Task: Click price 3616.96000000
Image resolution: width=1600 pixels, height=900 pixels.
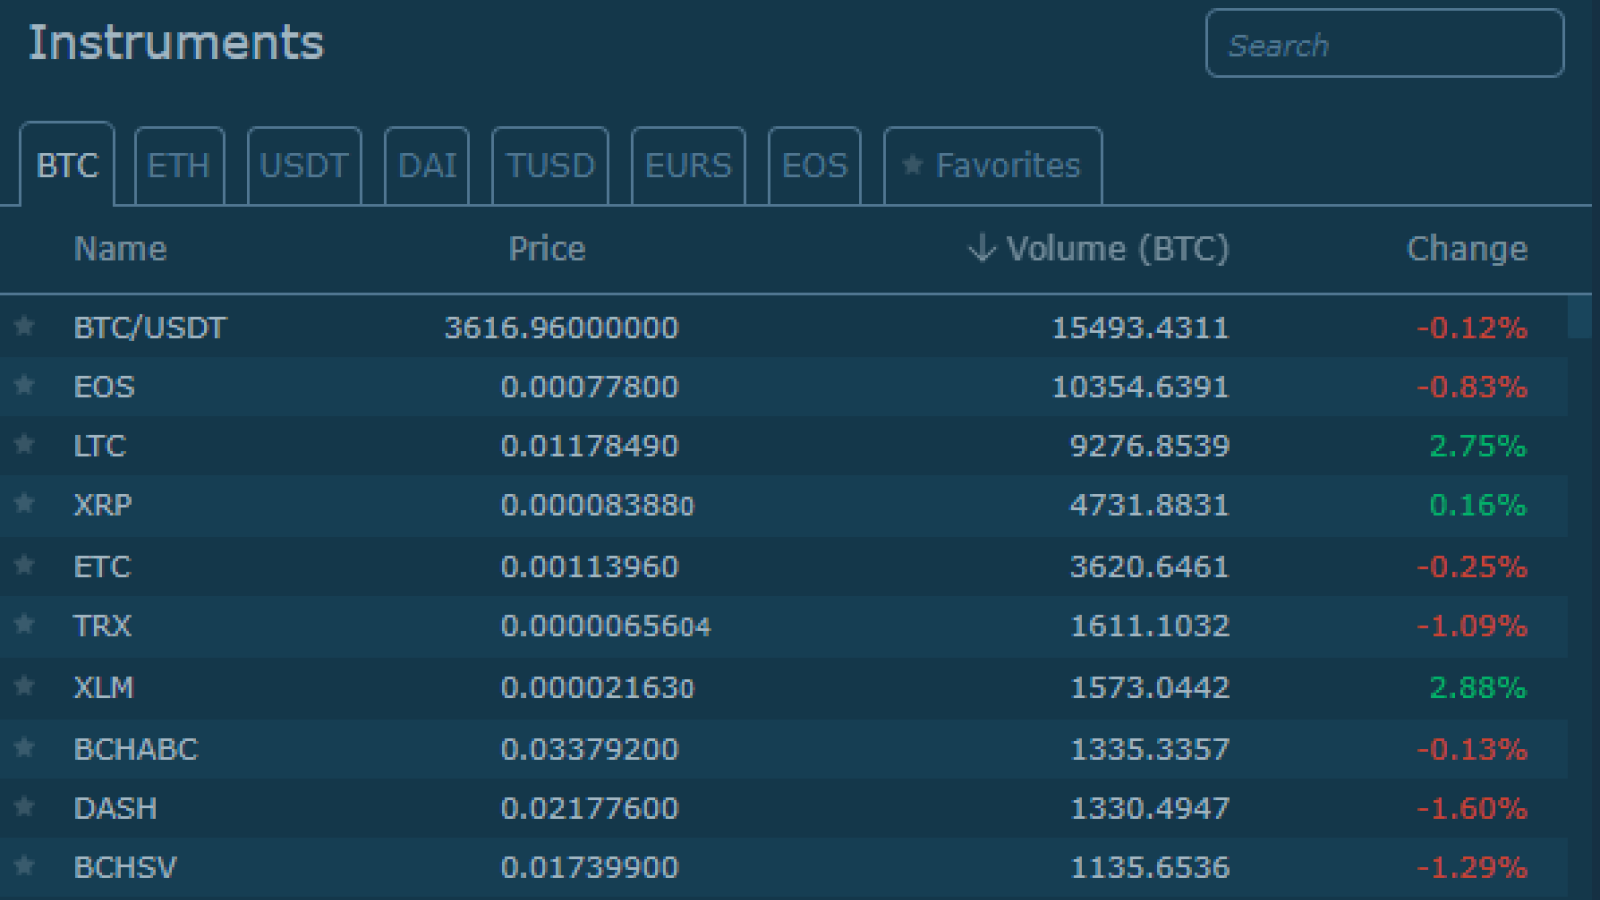Action: pyautogui.click(x=562, y=328)
